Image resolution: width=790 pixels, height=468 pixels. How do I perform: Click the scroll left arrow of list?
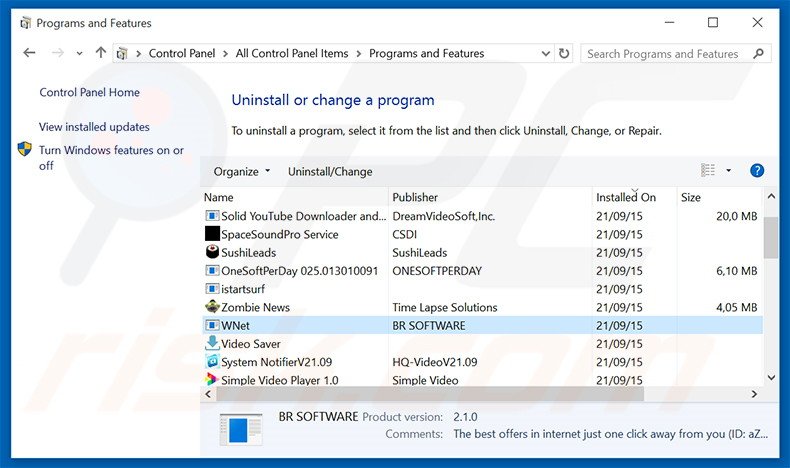coord(208,394)
